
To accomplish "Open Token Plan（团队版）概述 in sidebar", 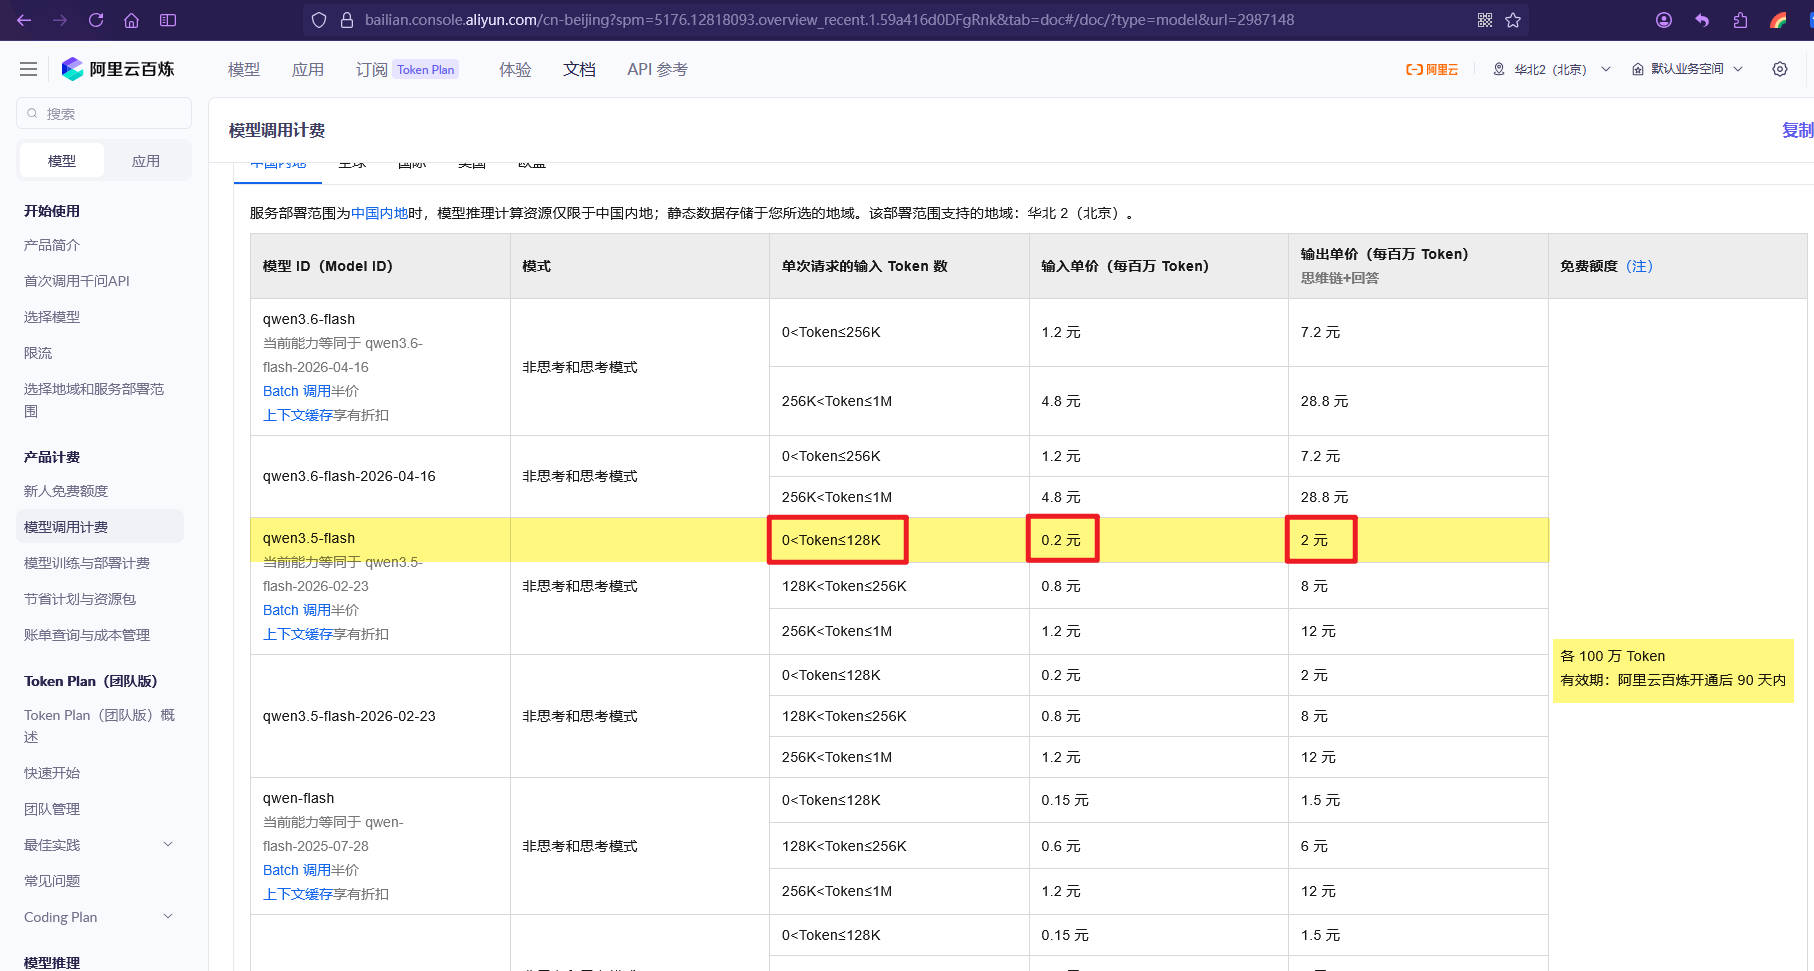I will 99,726.
